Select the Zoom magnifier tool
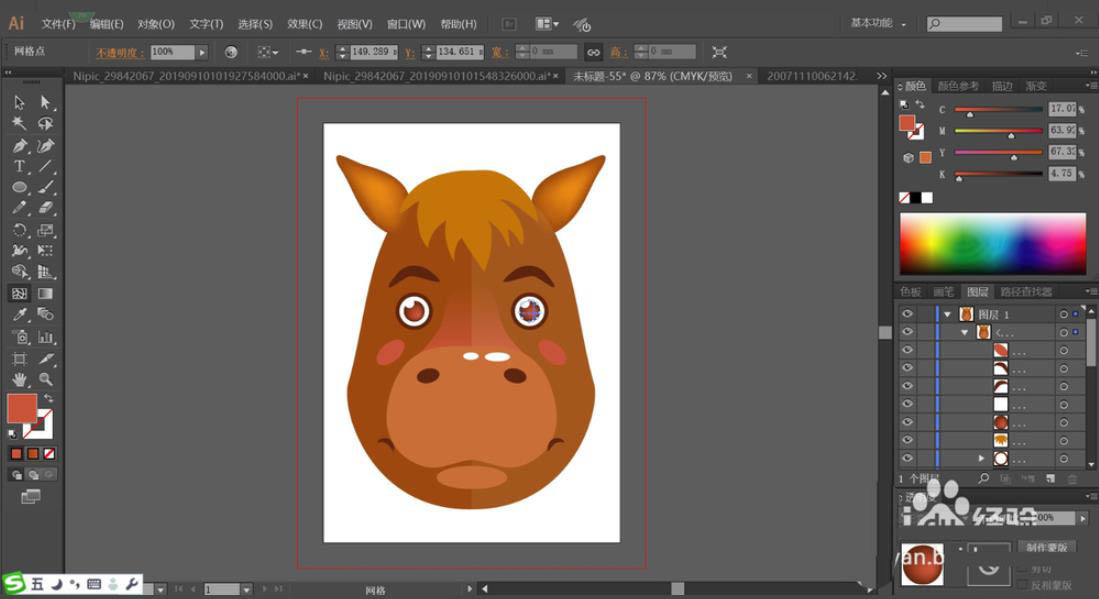Viewport: 1099px width, 599px height. [46, 380]
